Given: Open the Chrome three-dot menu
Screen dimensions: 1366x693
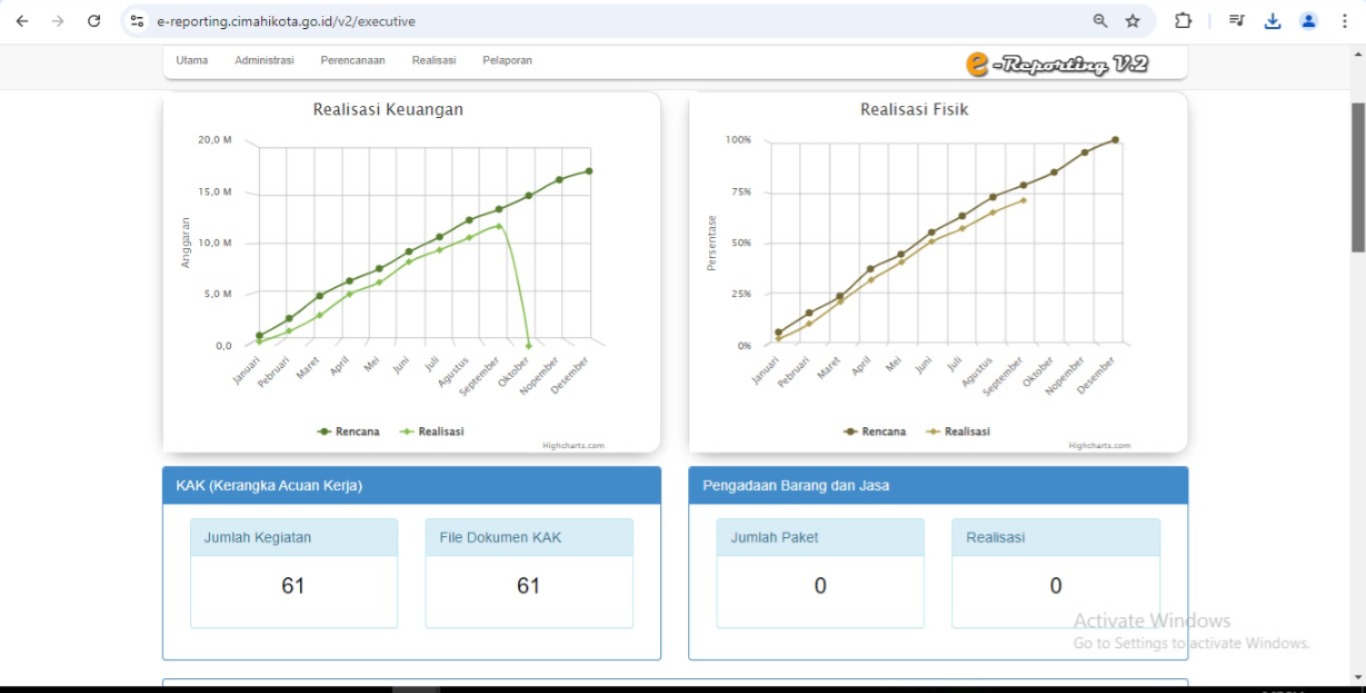Looking at the screenshot, I should [1344, 21].
